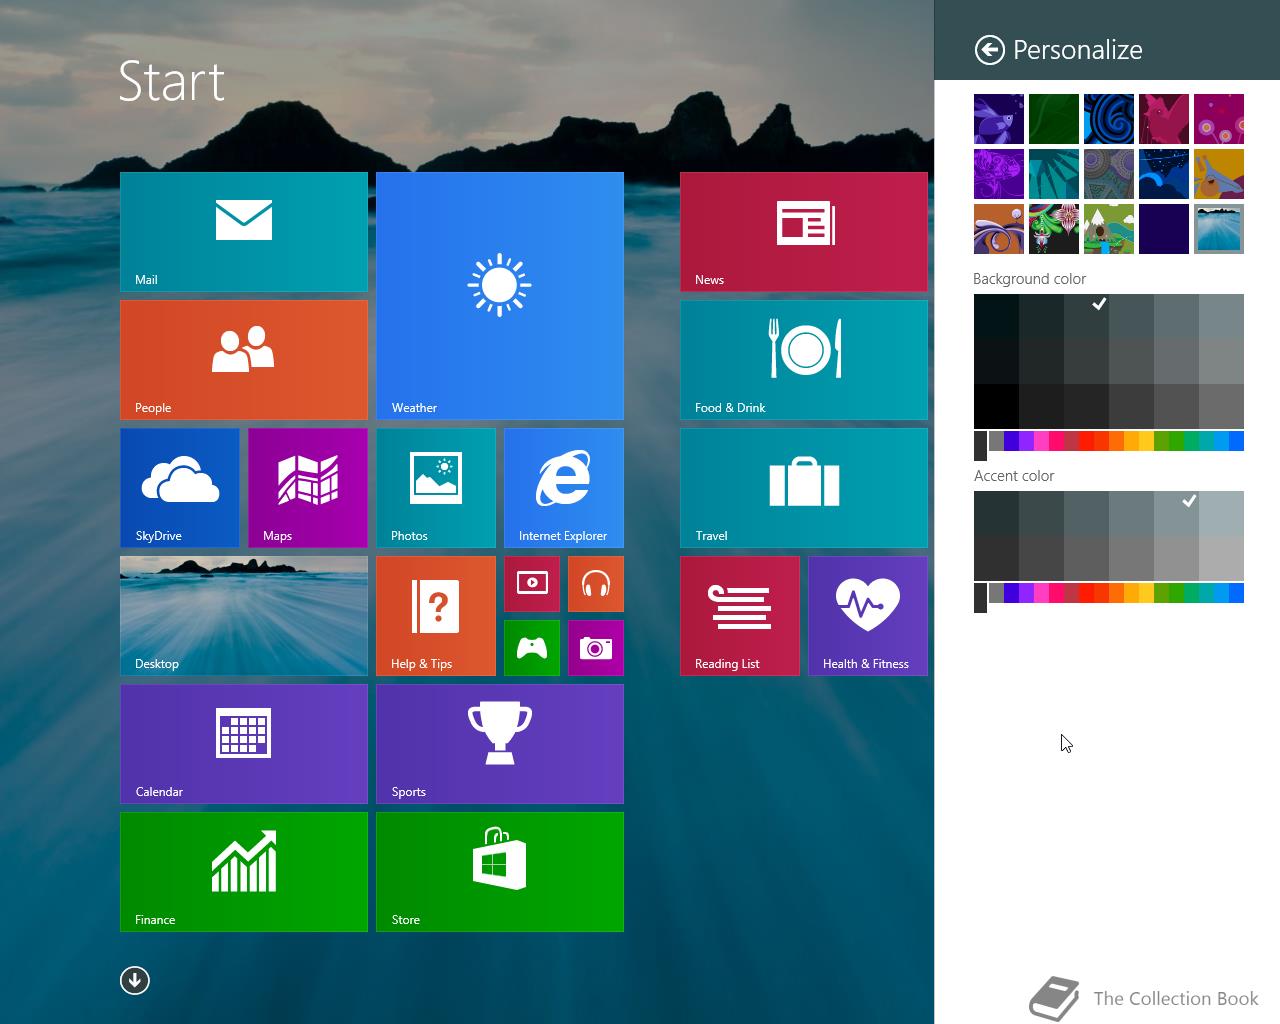
Task: Choose the solid dark navy background thumbnail
Action: (x=1164, y=229)
